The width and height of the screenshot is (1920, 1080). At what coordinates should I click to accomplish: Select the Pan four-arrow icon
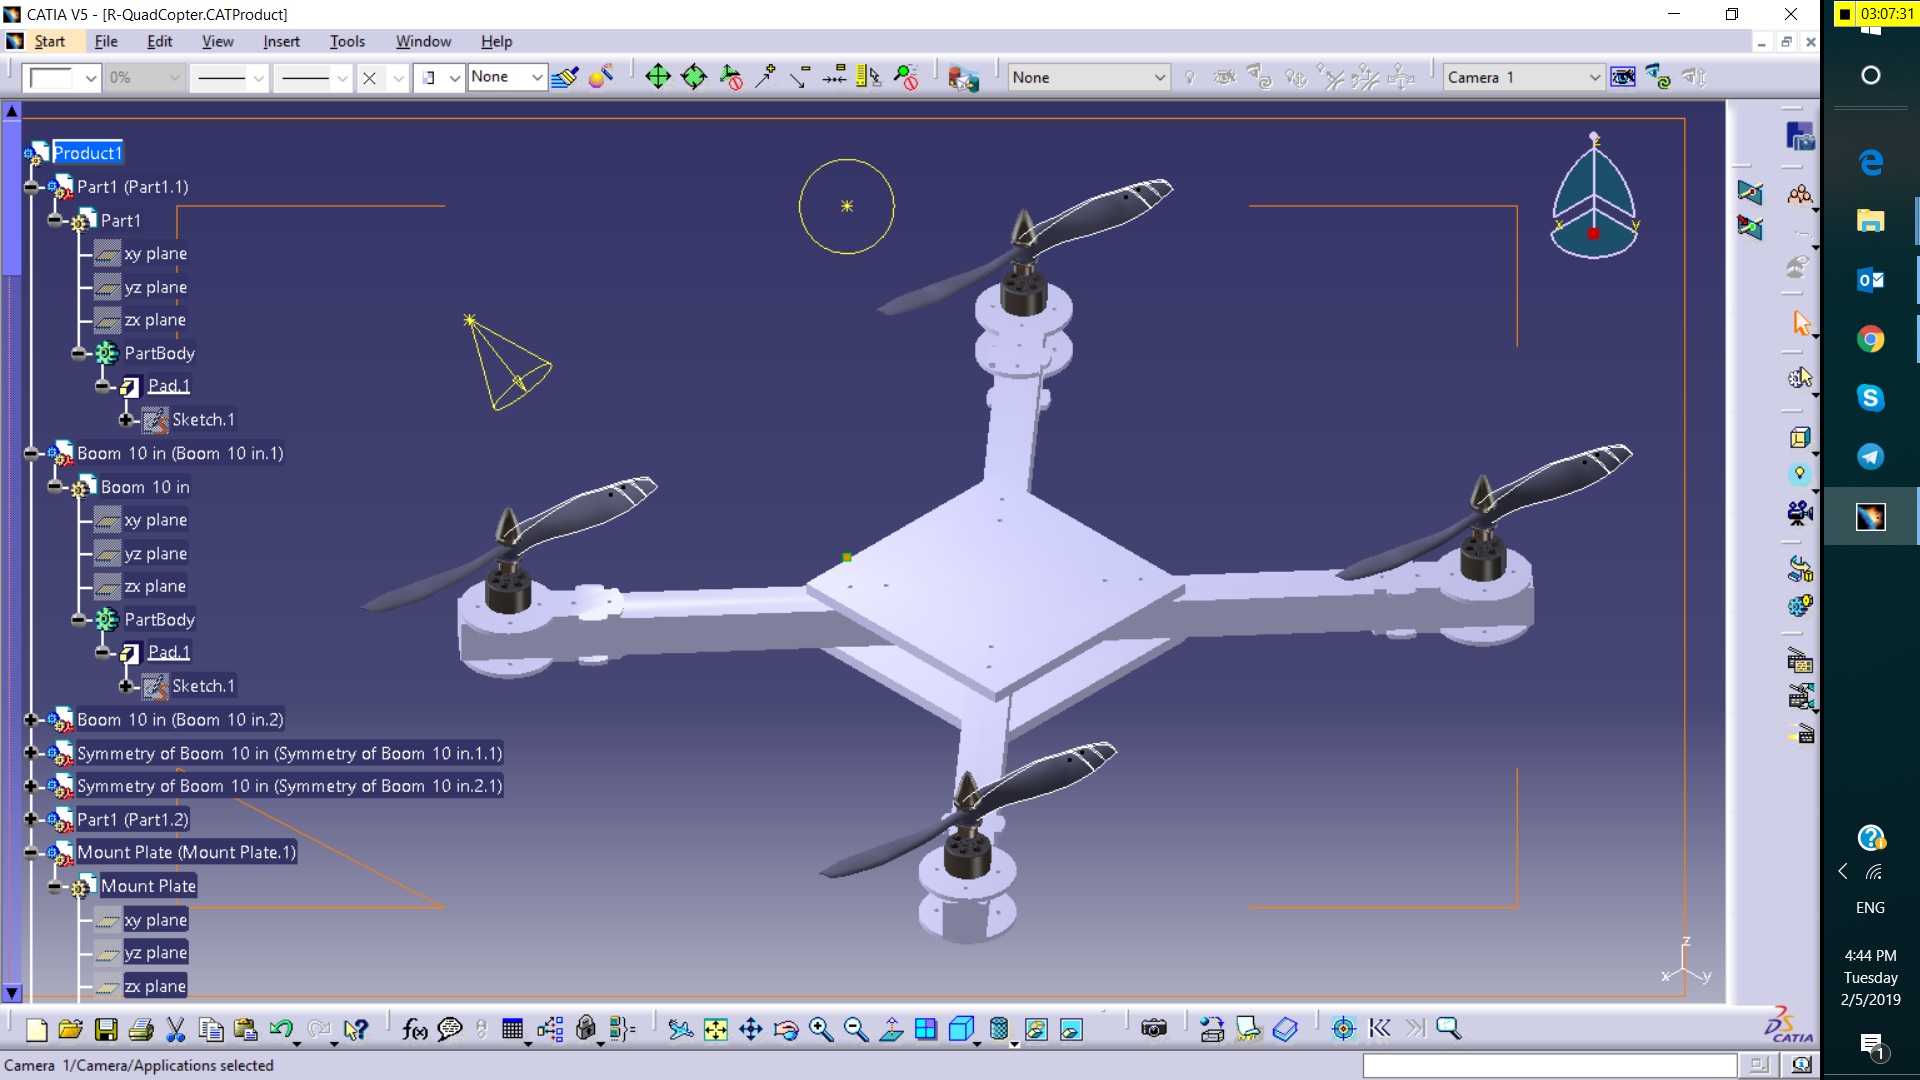click(751, 1029)
